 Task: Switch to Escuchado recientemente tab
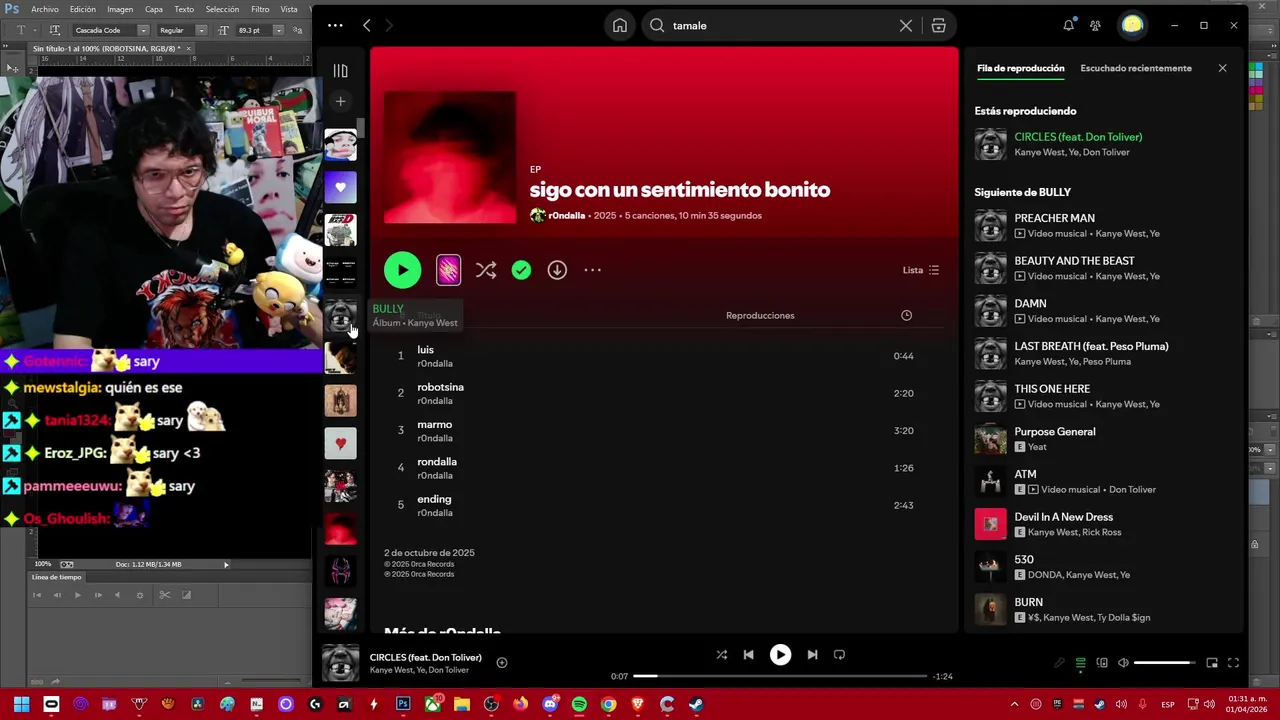(x=1136, y=68)
